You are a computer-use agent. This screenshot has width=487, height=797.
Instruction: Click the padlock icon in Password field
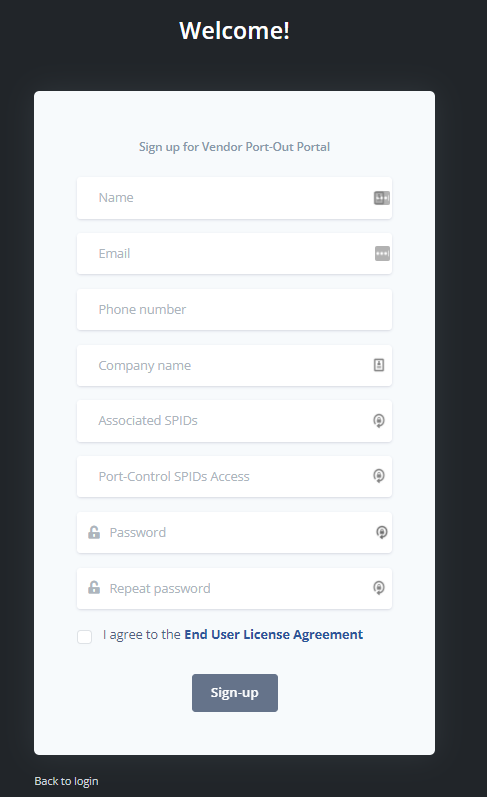point(94,532)
